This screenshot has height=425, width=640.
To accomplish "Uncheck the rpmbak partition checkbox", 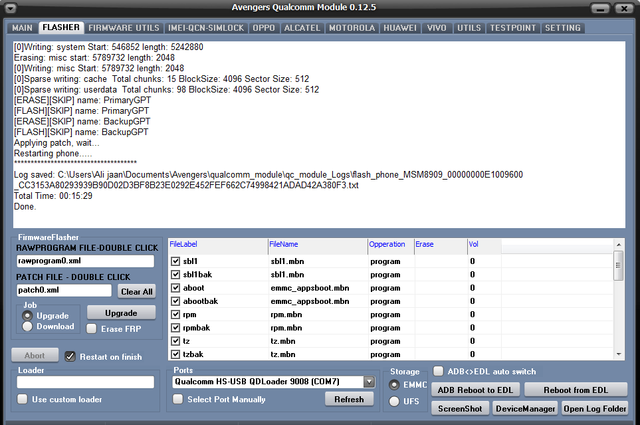I will coord(176,328).
